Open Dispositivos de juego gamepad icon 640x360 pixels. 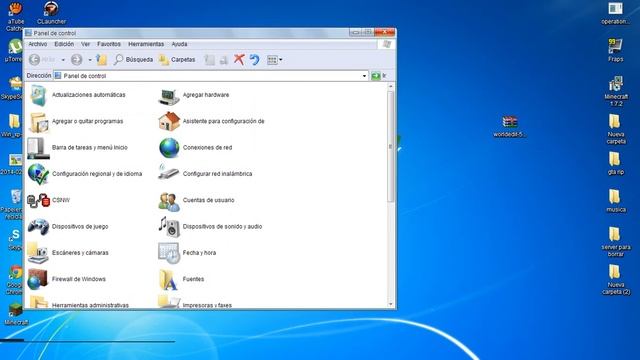38,227
